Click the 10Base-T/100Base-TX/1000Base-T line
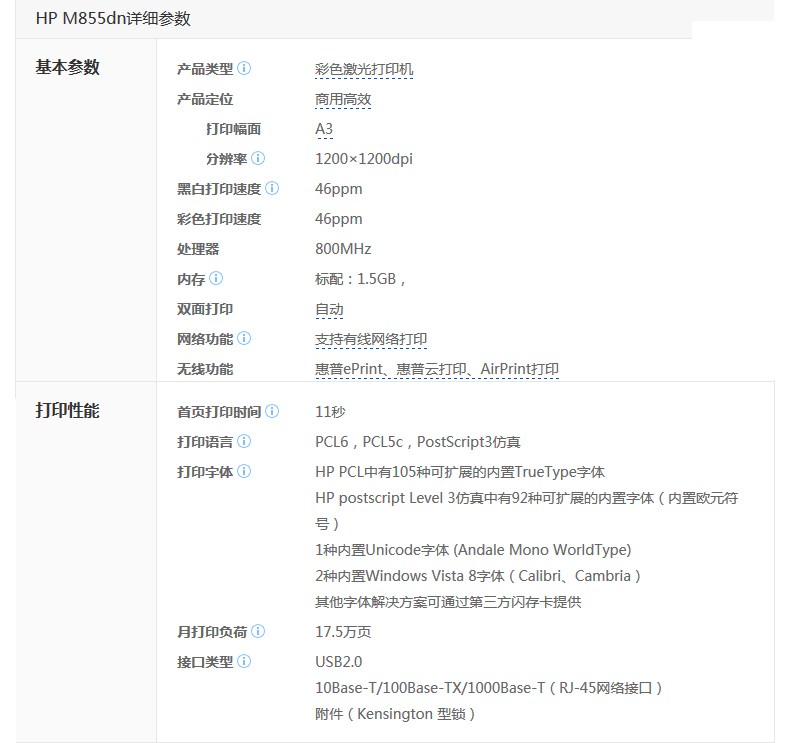The height and width of the screenshot is (743, 790). tap(488, 688)
